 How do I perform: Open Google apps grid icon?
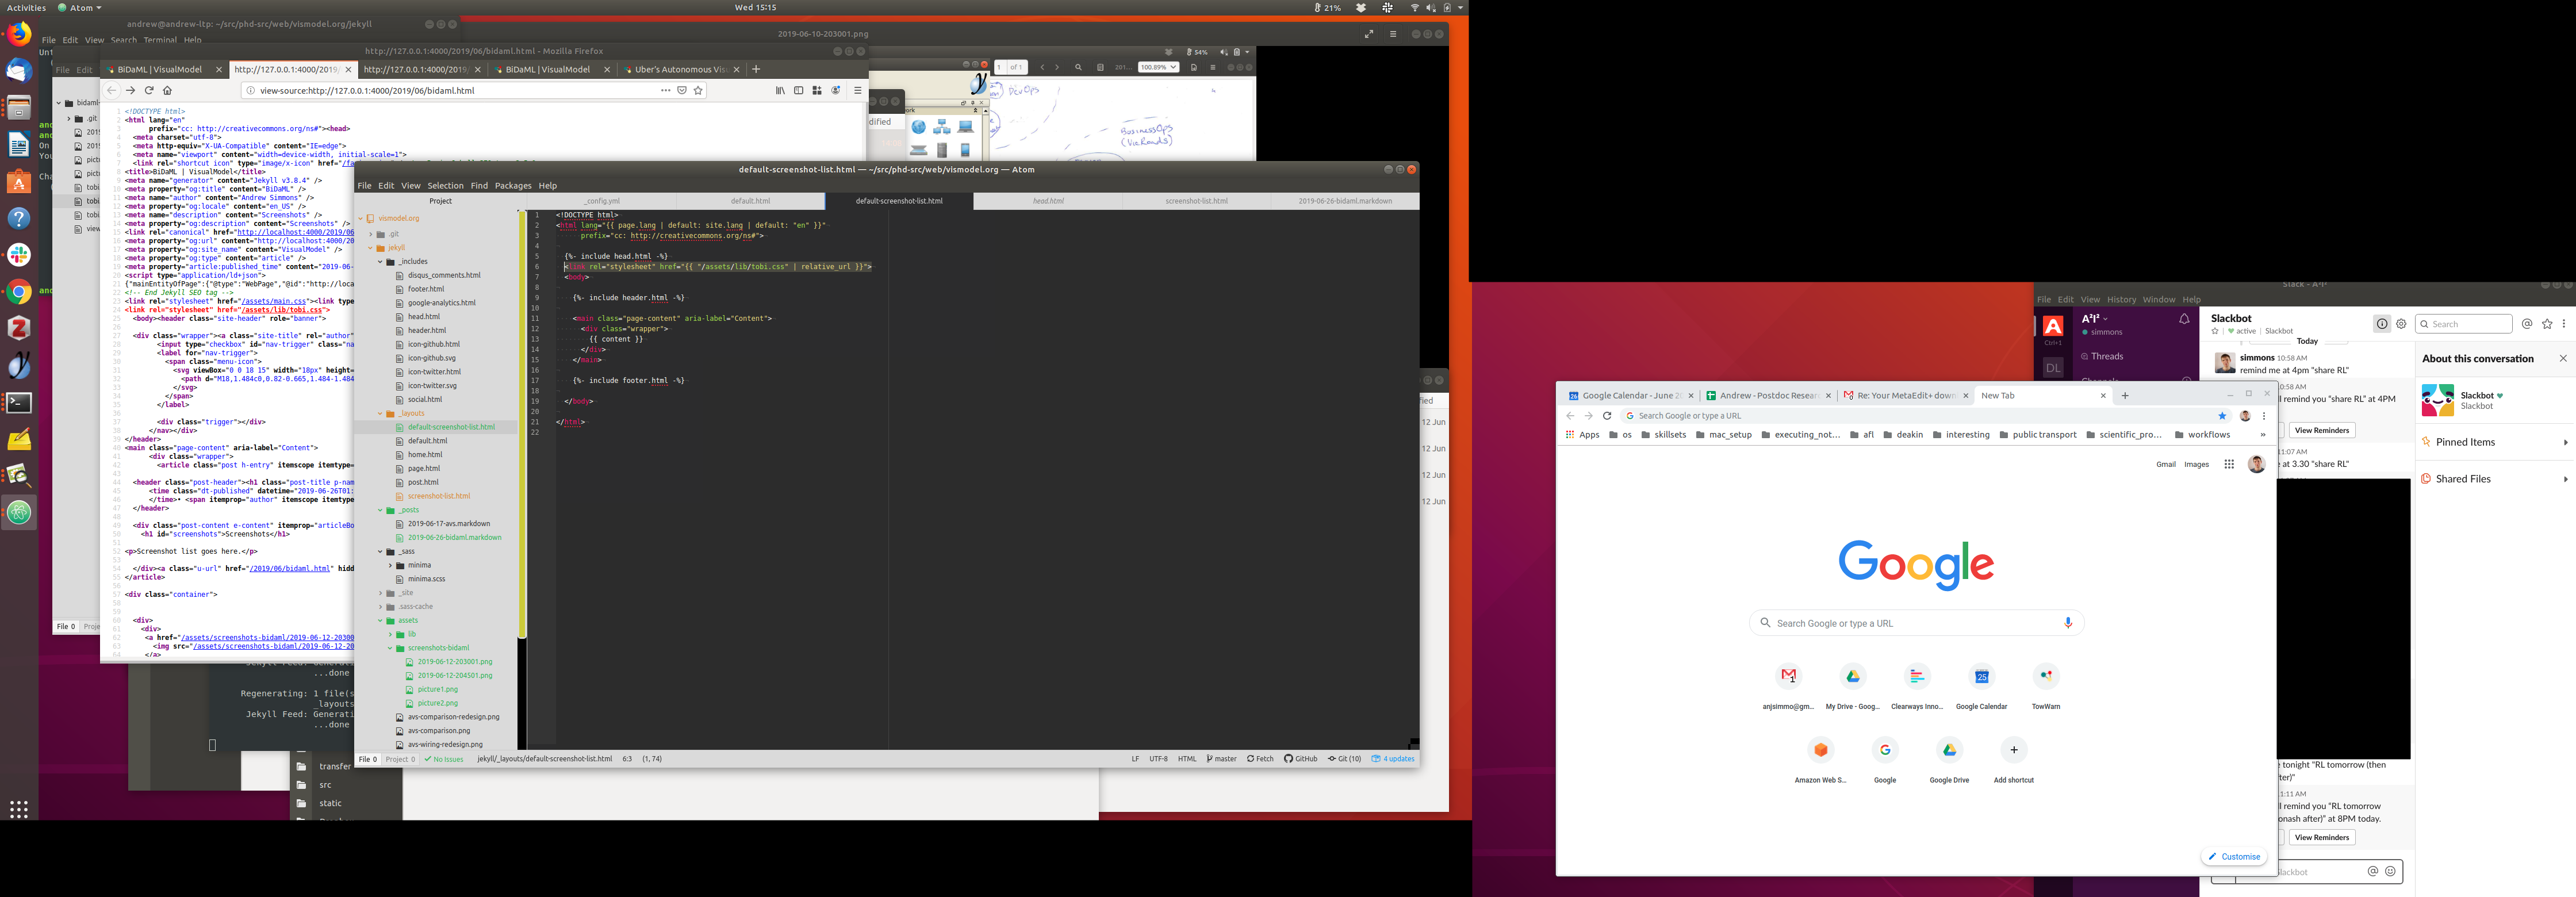coord(2229,464)
